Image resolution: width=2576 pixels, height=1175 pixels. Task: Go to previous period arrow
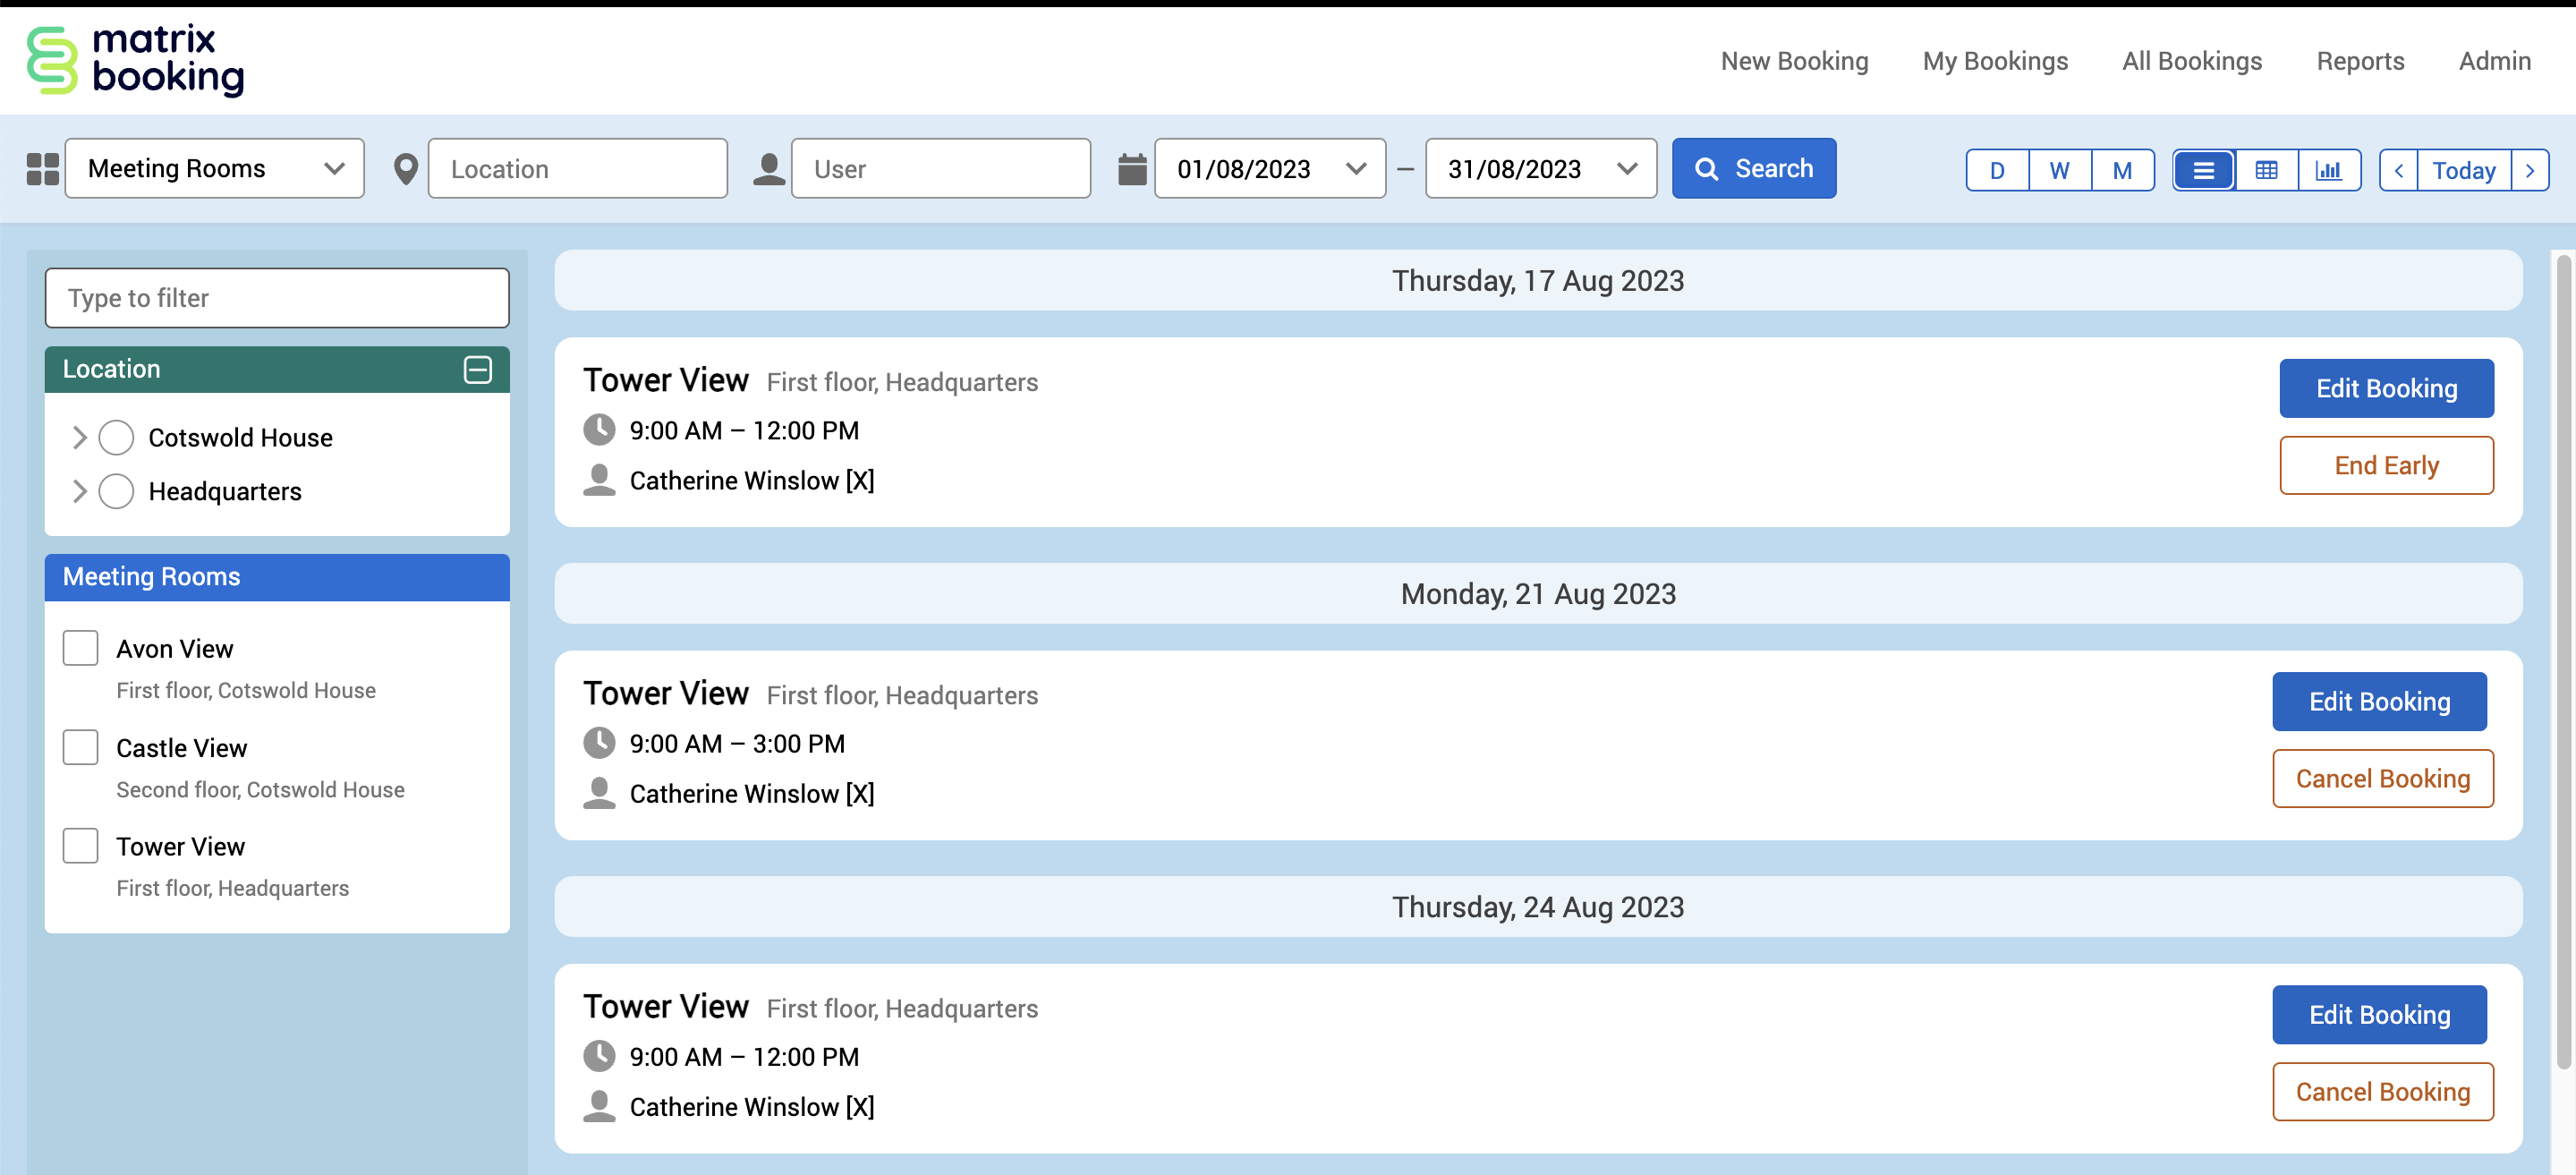click(x=2398, y=170)
